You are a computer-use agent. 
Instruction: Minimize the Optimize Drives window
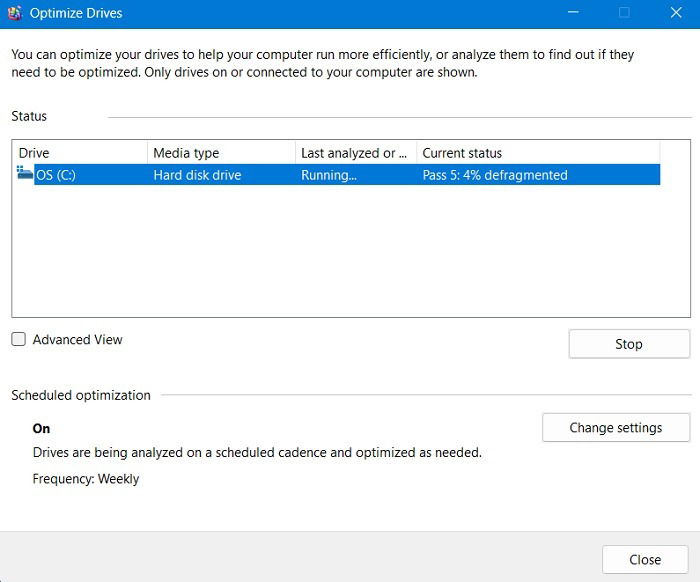573,12
